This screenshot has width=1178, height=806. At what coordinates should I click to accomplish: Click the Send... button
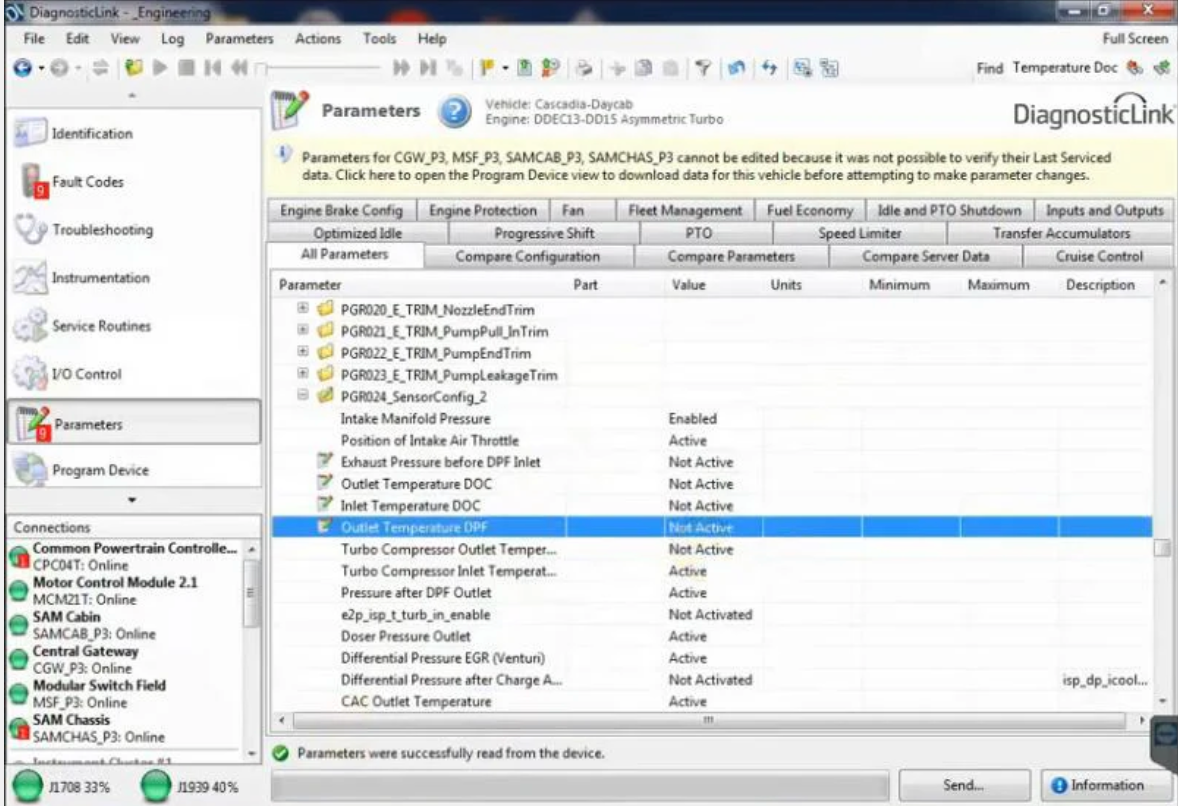point(963,785)
